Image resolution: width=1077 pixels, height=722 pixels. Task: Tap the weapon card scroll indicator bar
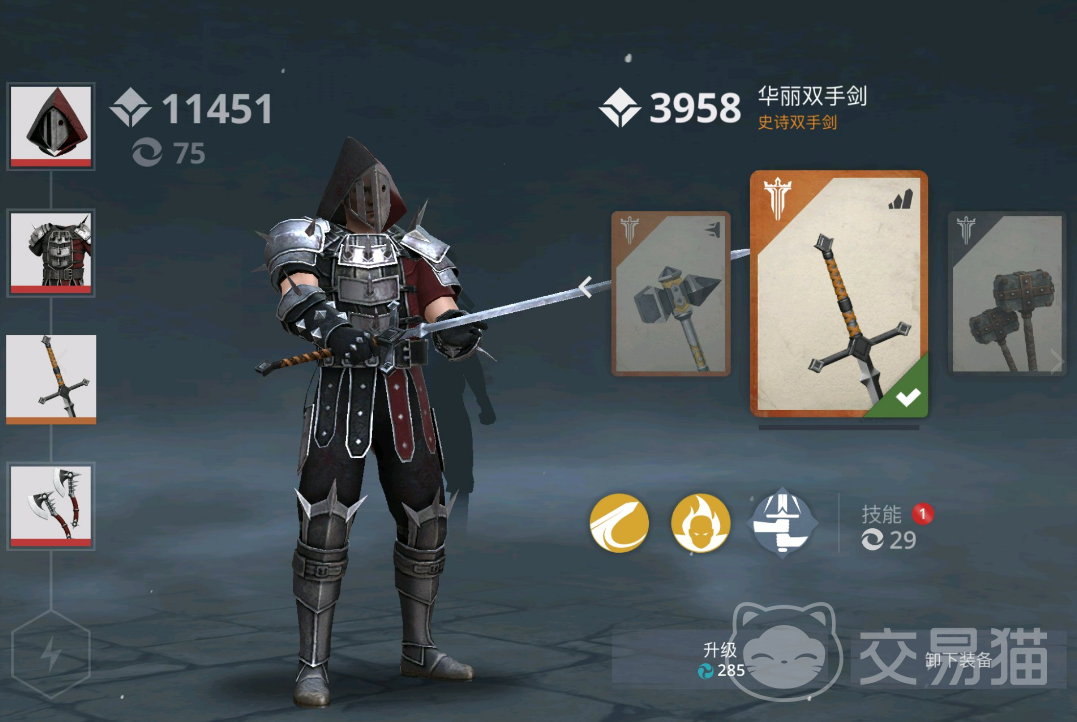(x=839, y=427)
